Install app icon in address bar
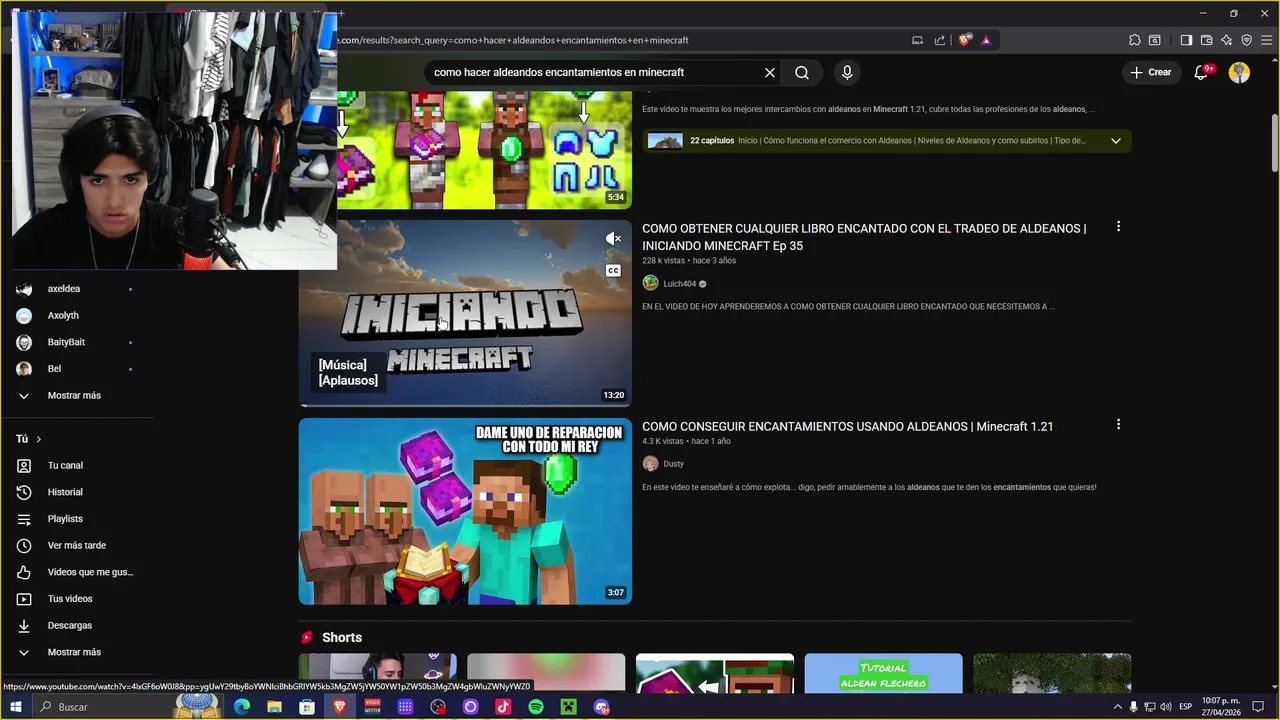 point(917,40)
